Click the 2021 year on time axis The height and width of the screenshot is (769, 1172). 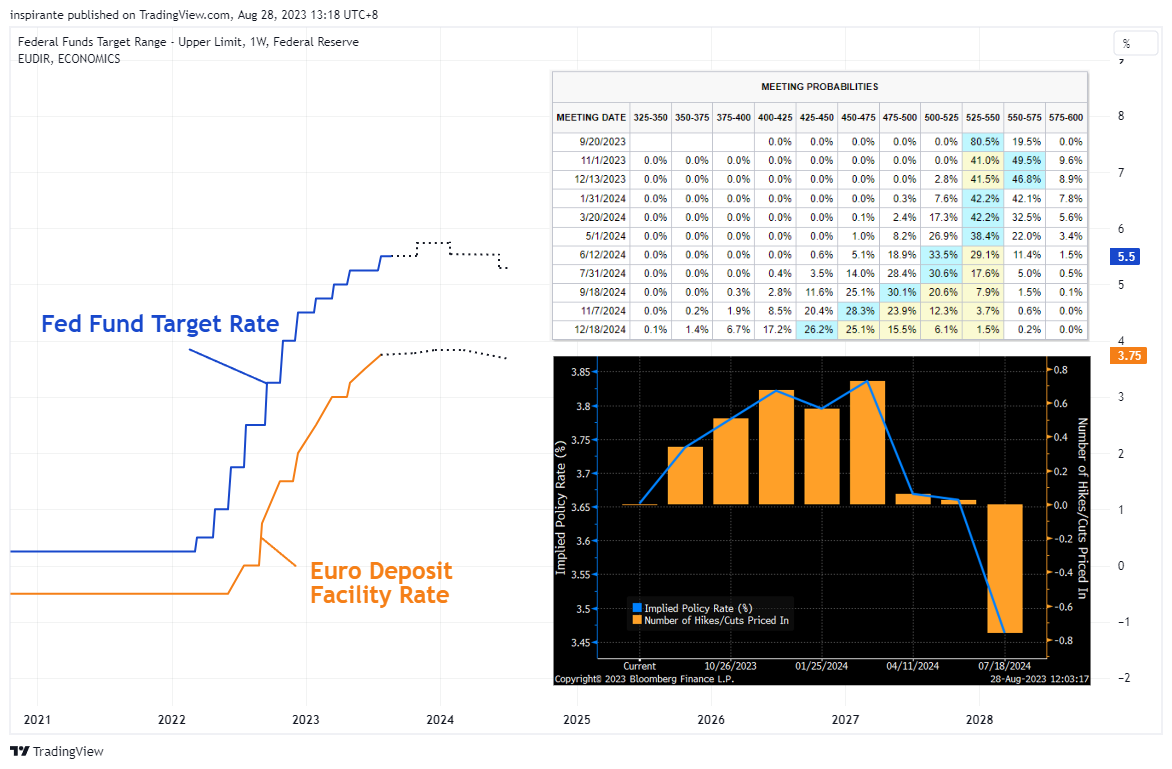tap(37, 720)
